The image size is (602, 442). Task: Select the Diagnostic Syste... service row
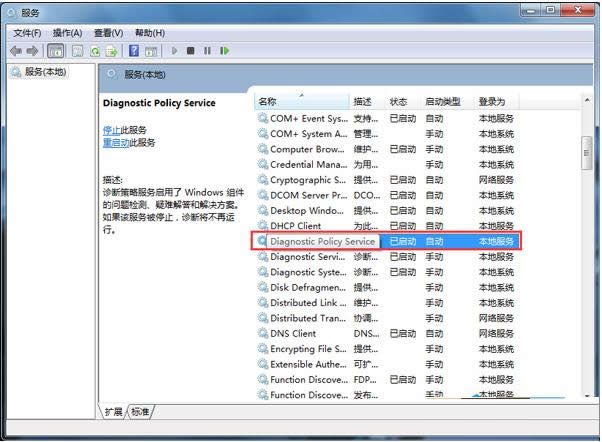coord(386,272)
